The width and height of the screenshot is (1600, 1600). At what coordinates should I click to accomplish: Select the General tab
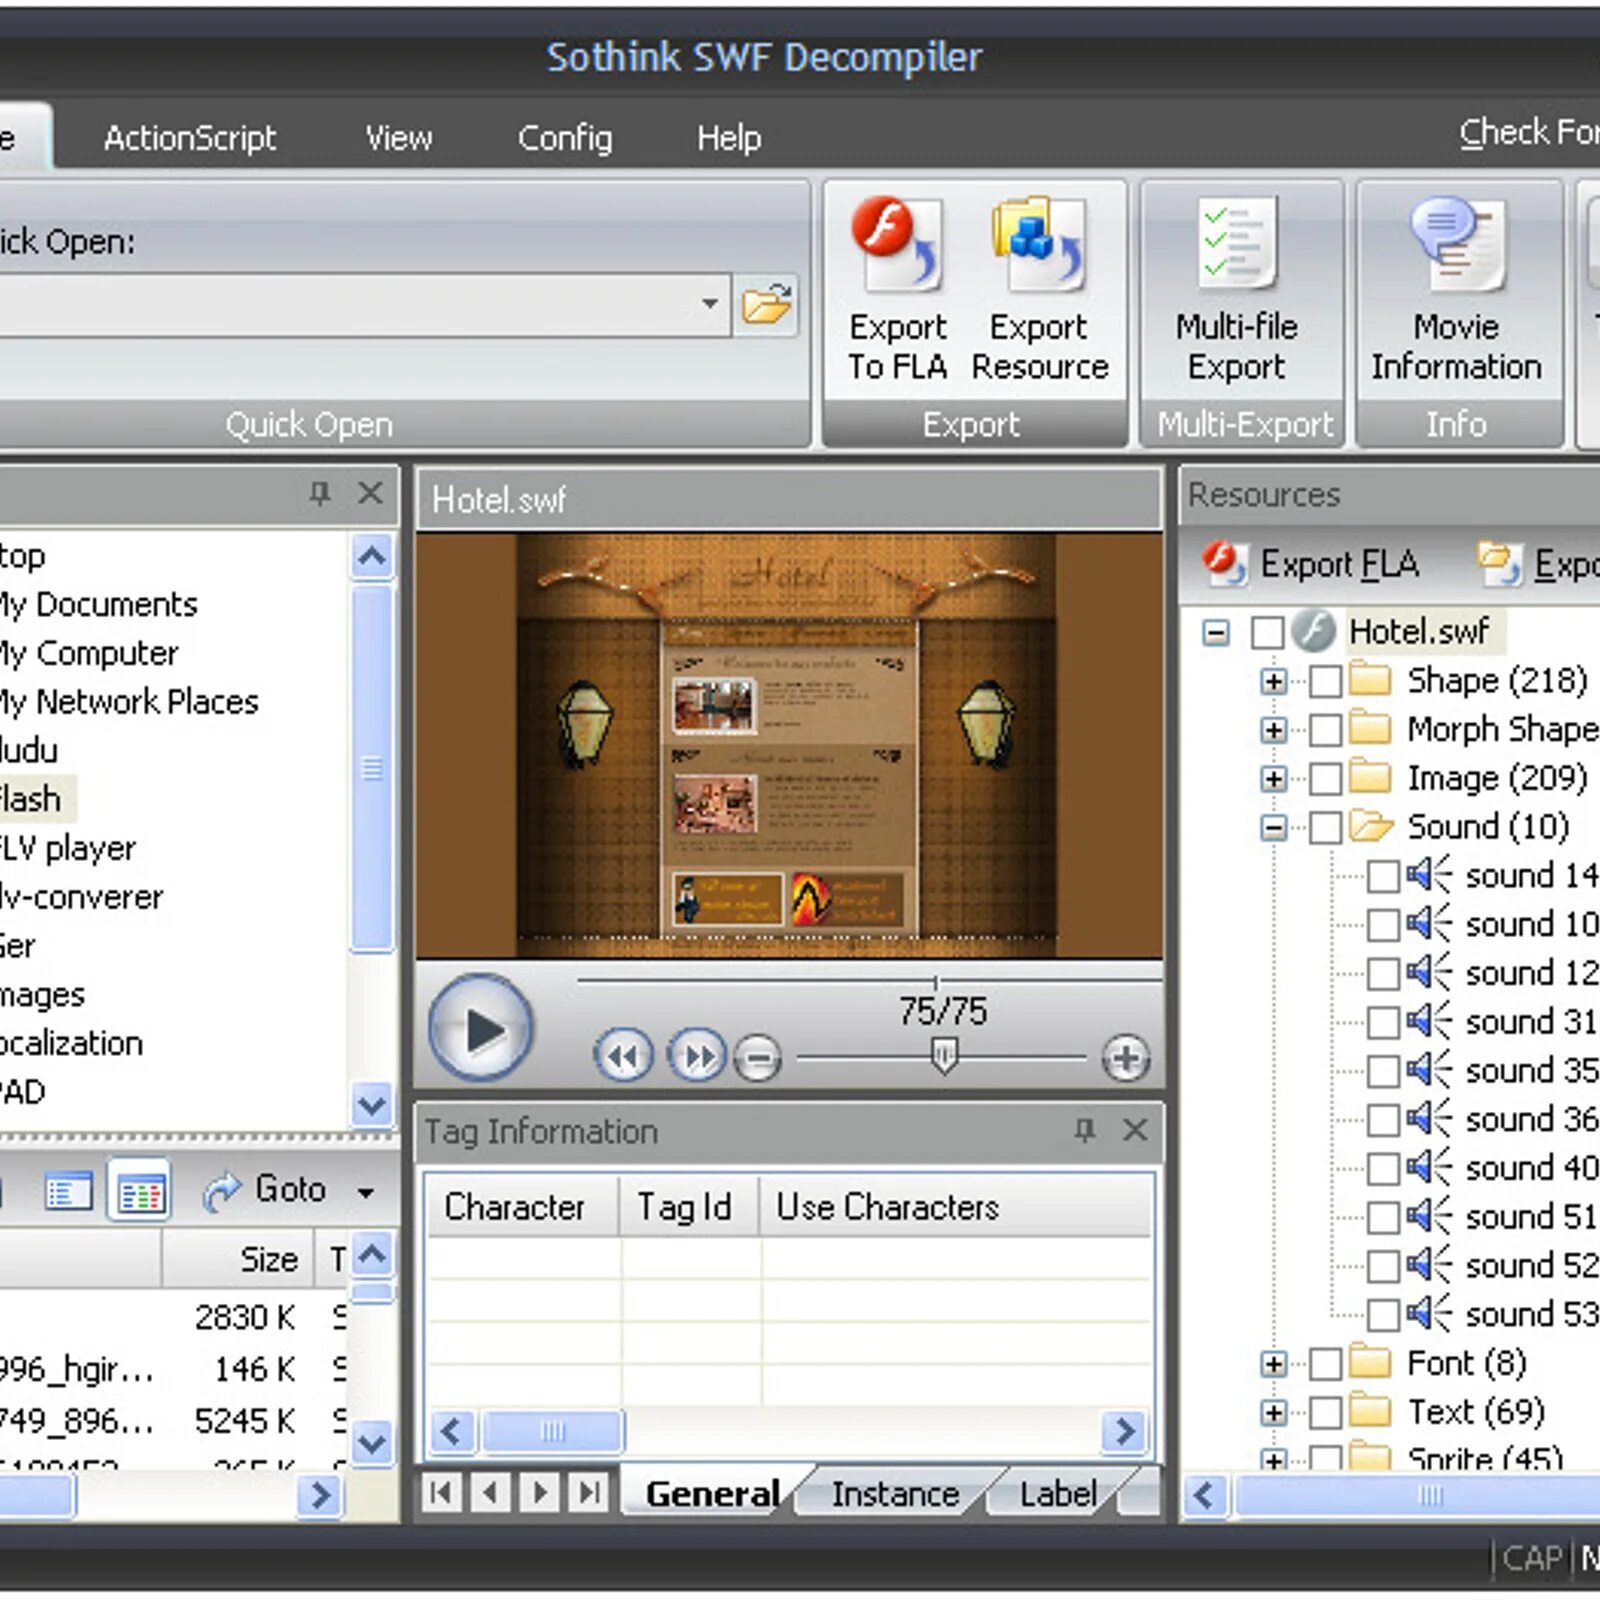712,1493
